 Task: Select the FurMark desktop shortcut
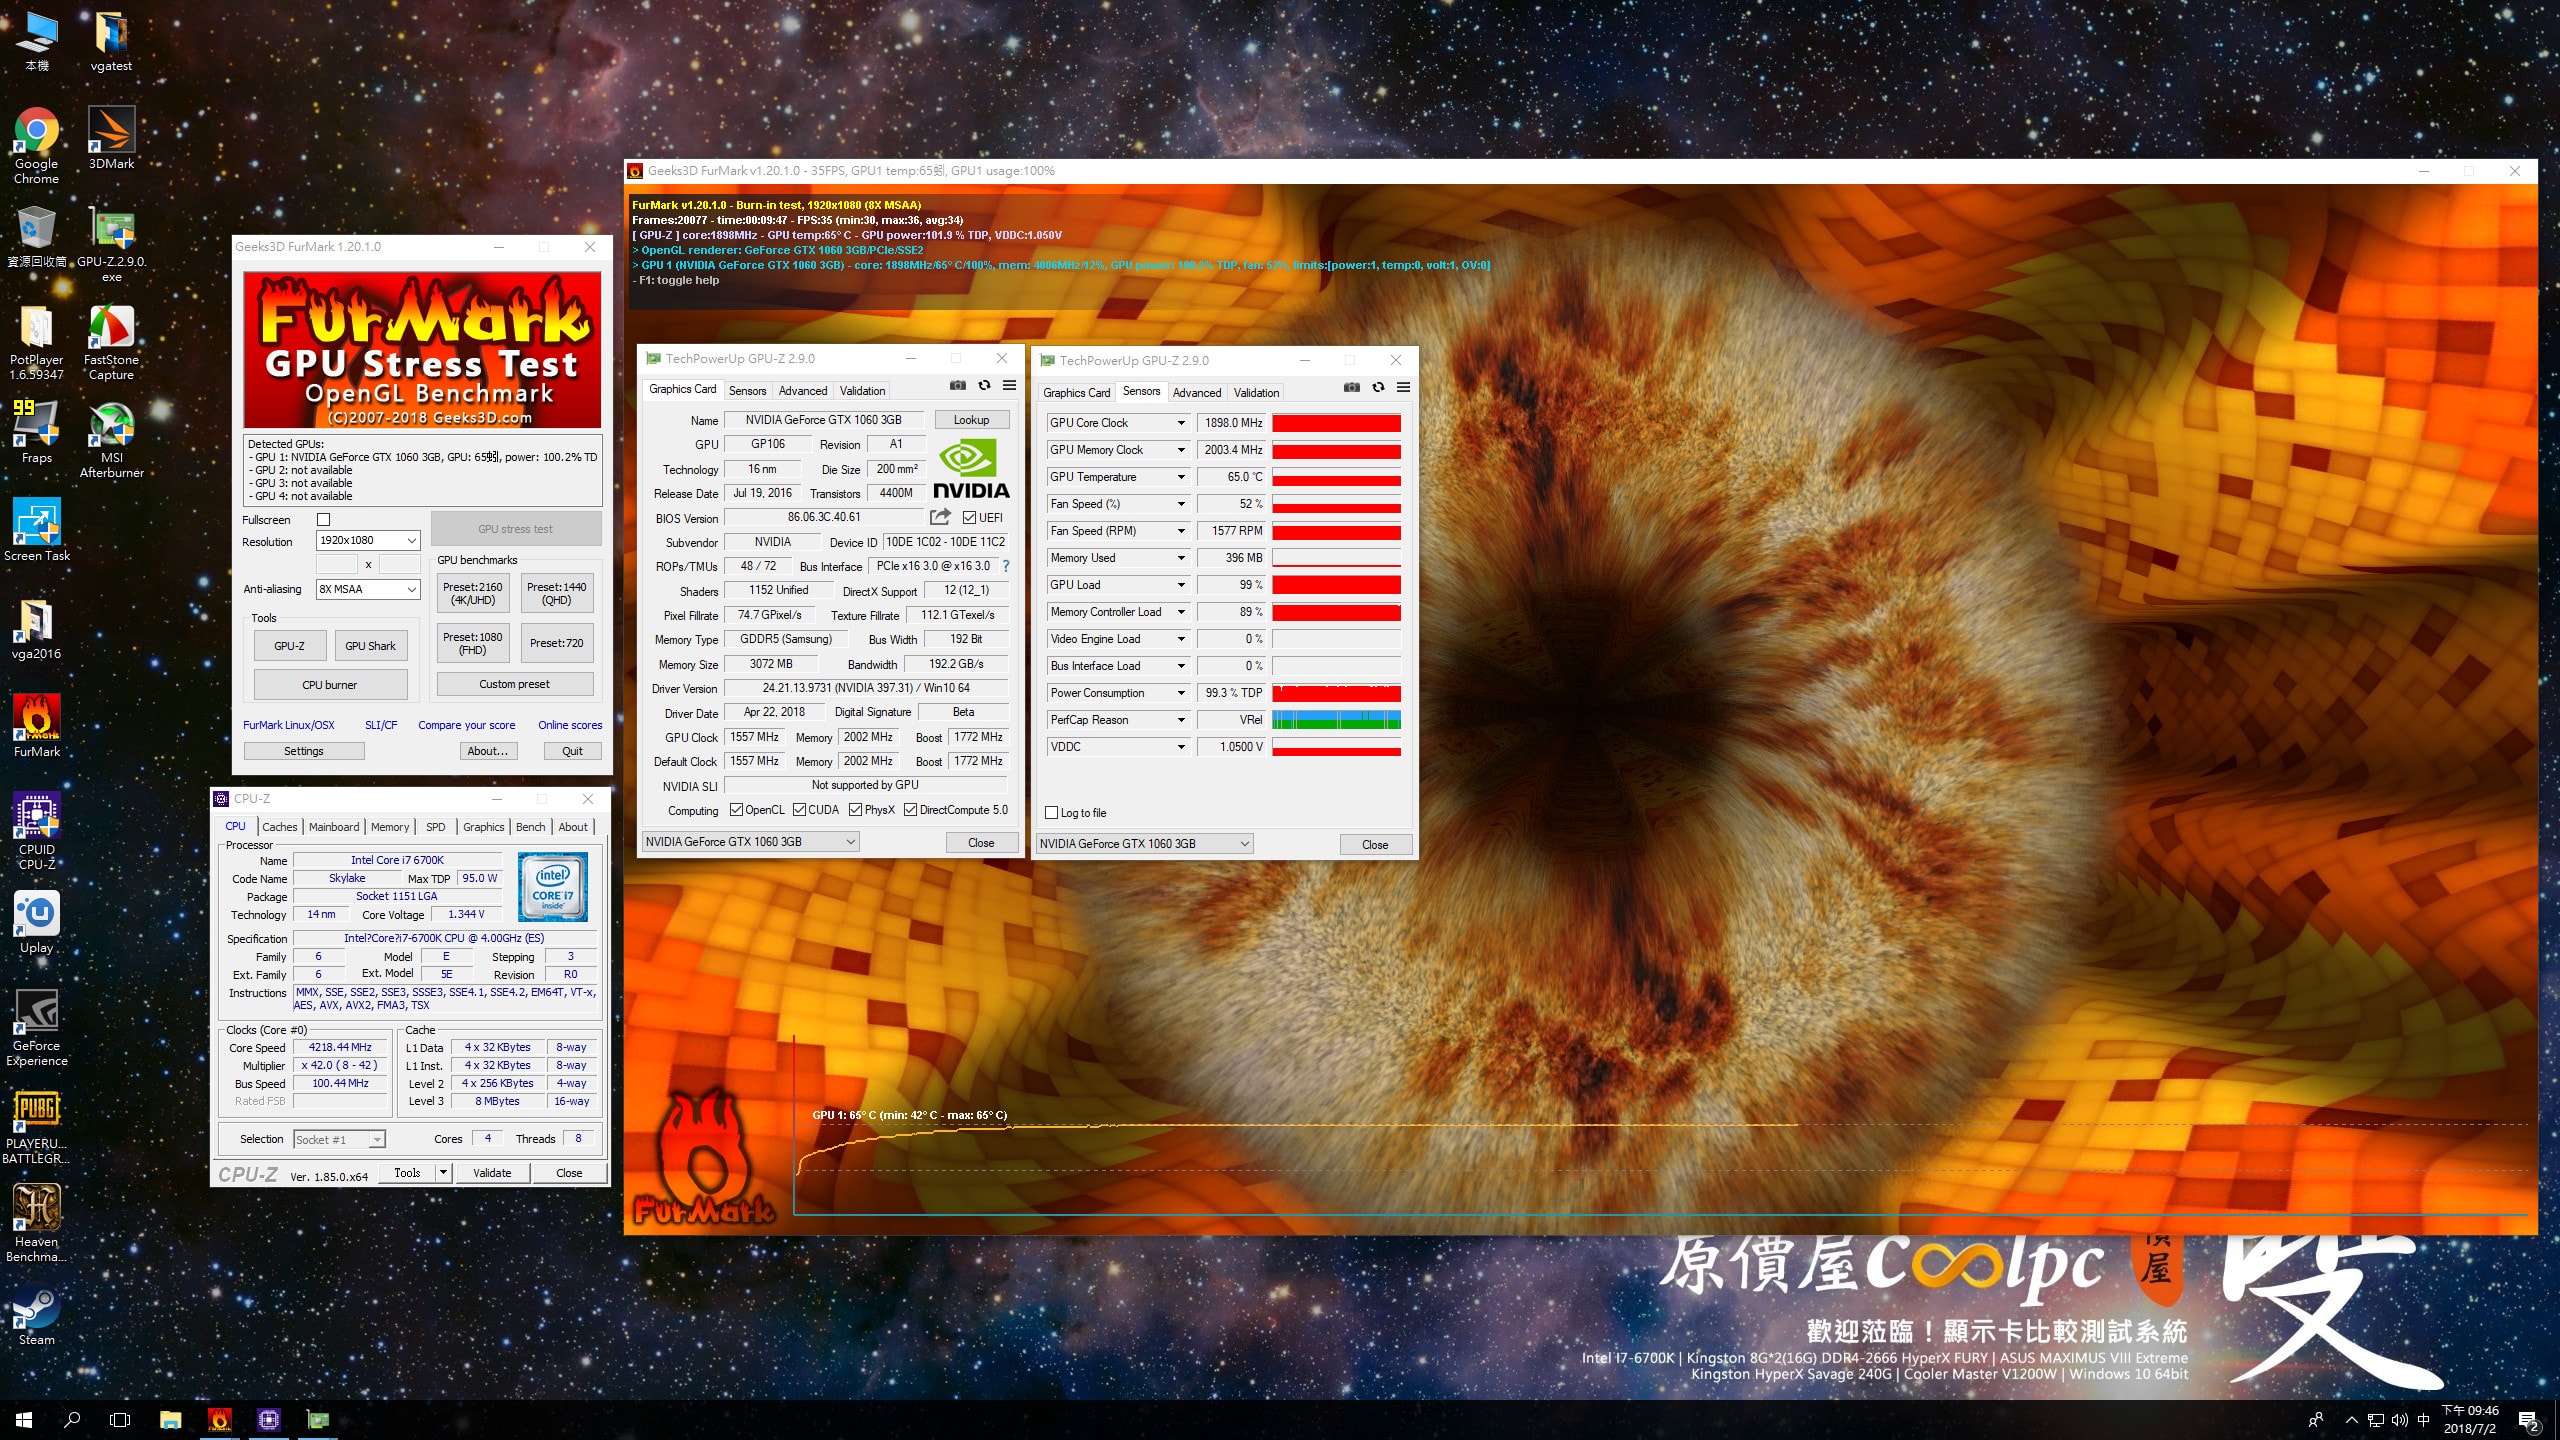[36, 726]
